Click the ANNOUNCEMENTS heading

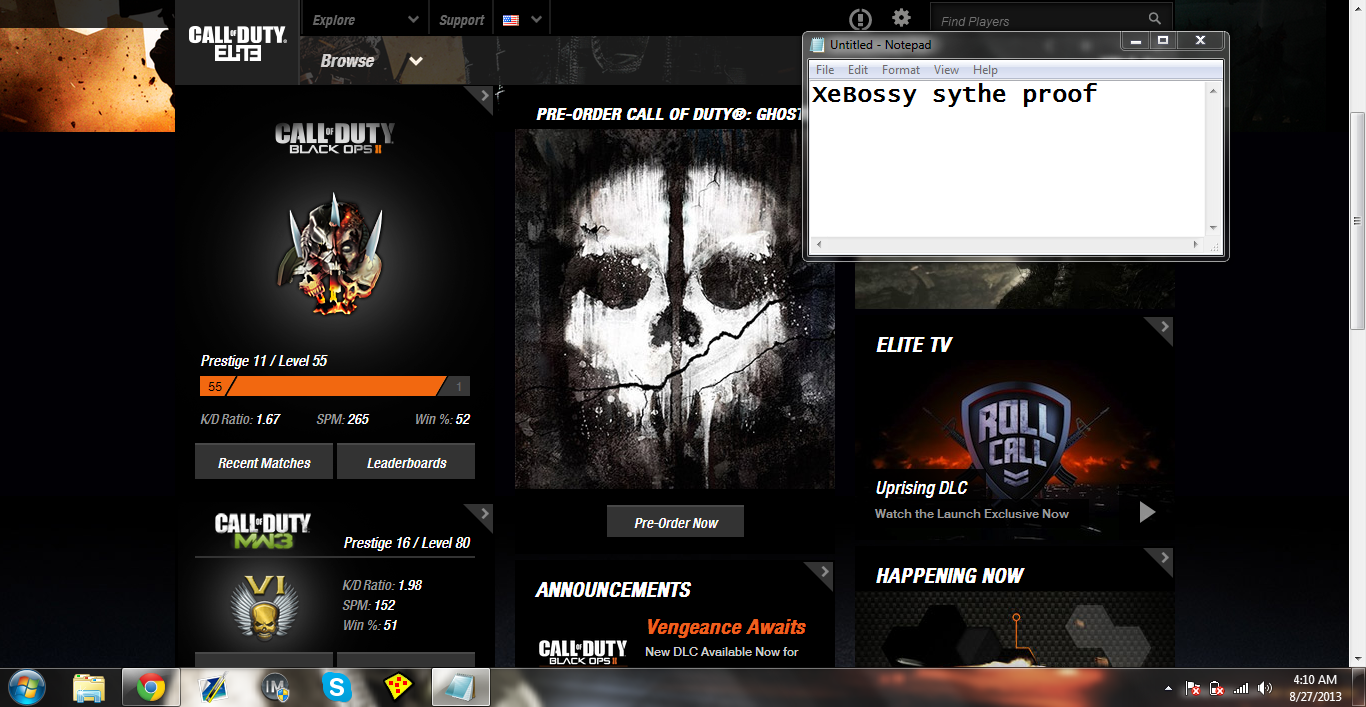click(x=613, y=590)
